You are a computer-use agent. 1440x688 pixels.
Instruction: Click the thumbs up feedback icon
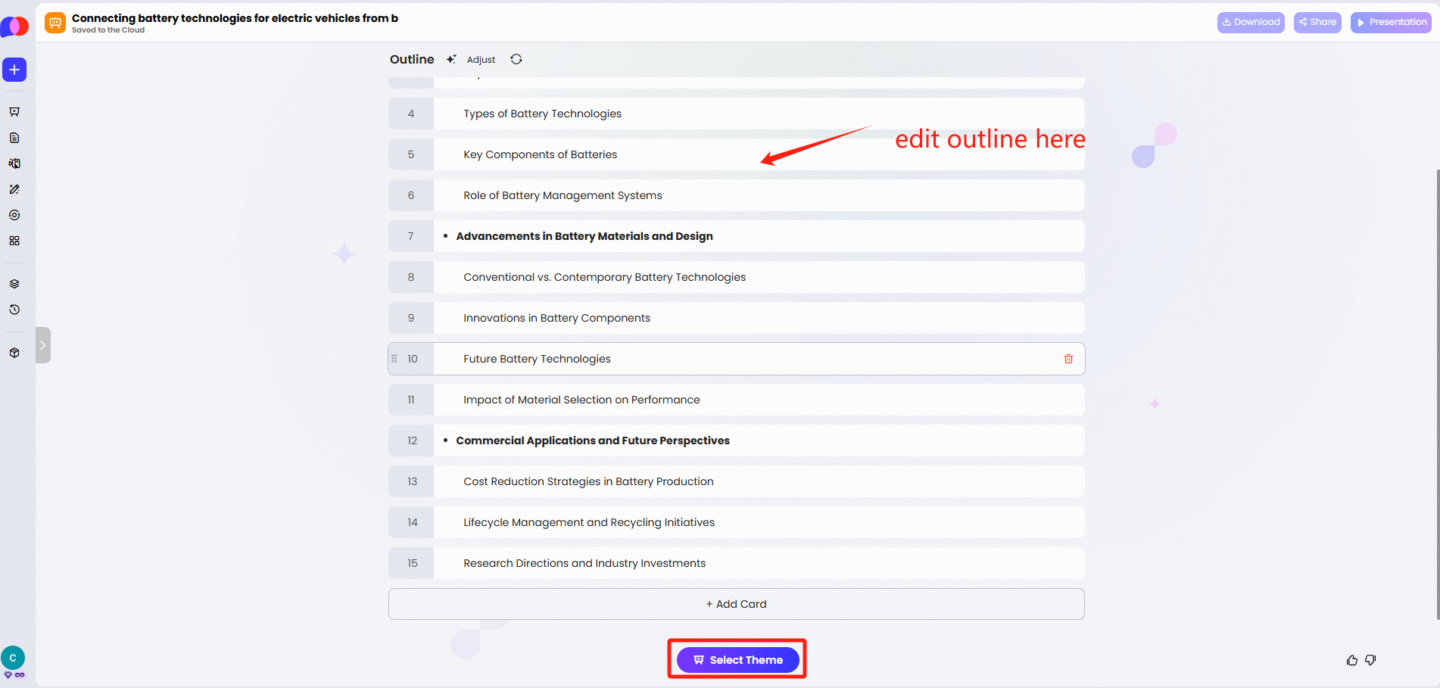pyautogui.click(x=1352, y=660)
